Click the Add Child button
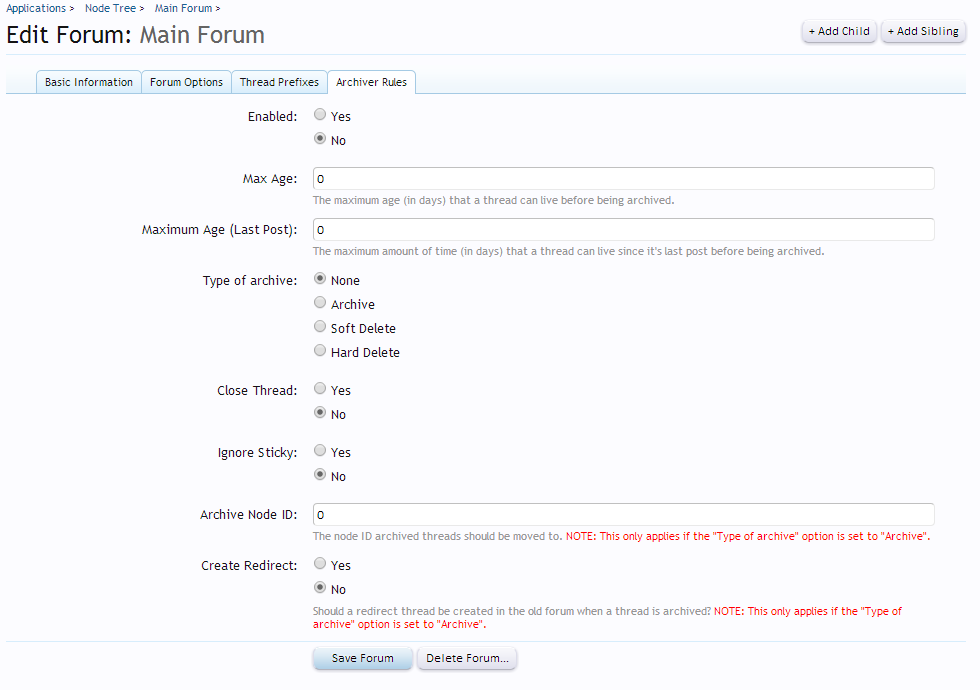The image size is (980, 690). (x=839, y=31)
